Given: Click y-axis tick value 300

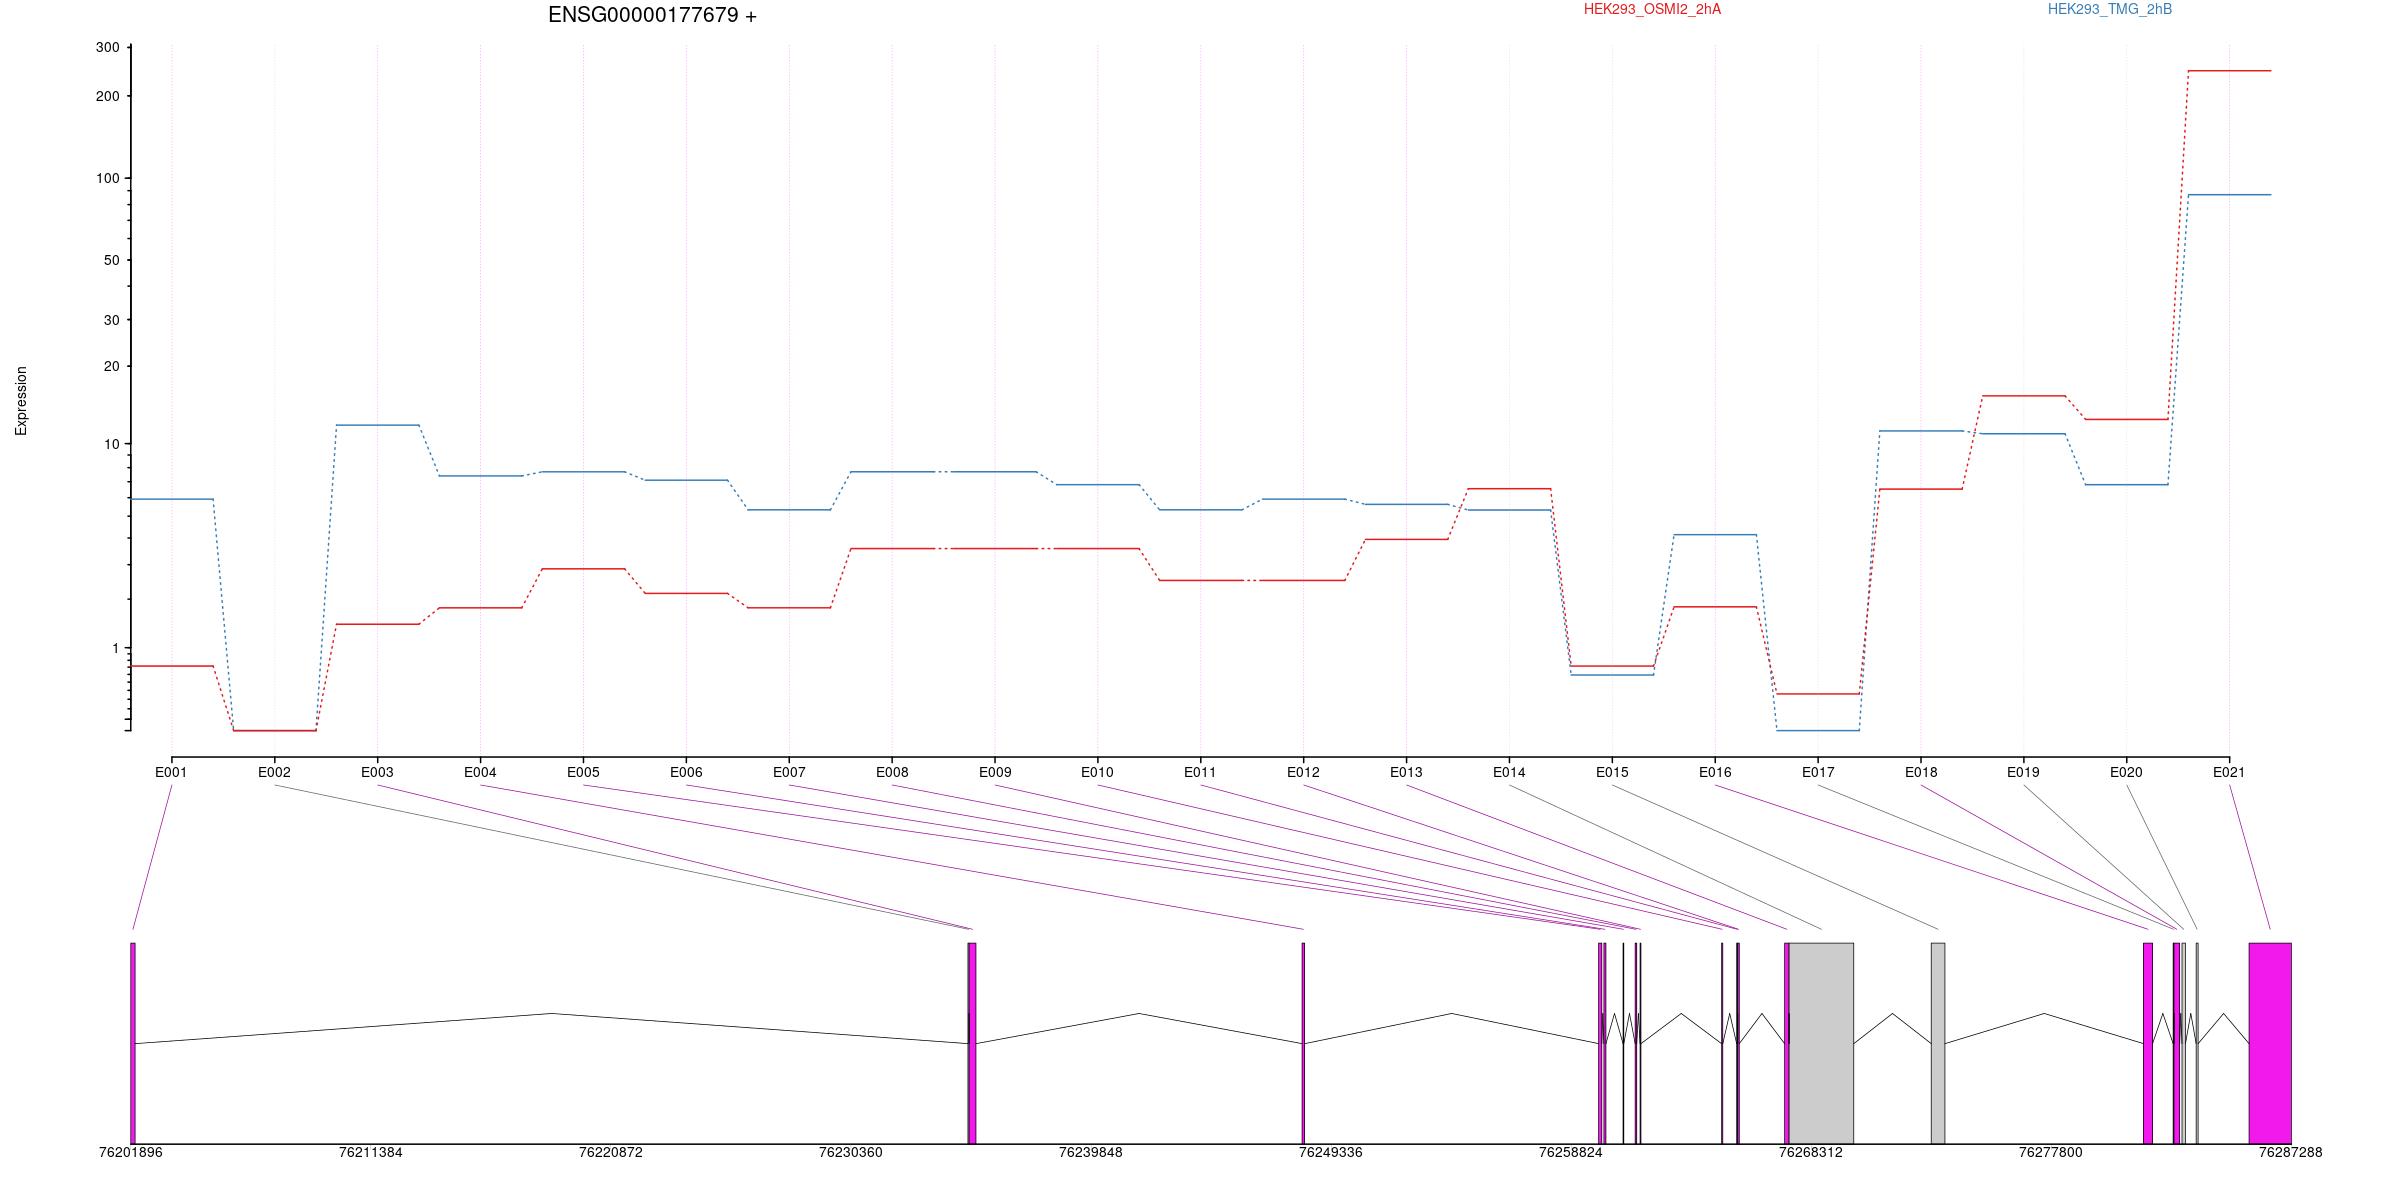Looking at the screenshot, I should pyautogui.click(x=108, y=47).
